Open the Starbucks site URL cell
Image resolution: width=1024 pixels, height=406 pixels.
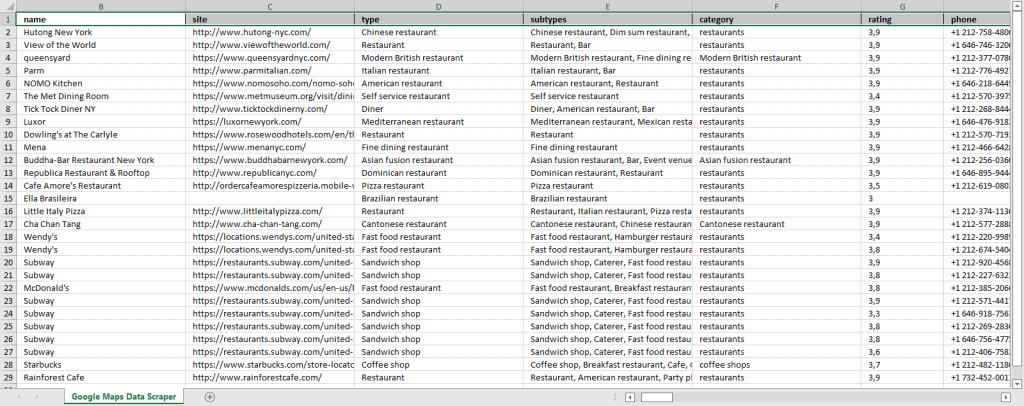pyautogui.click(x=272, y=365)
